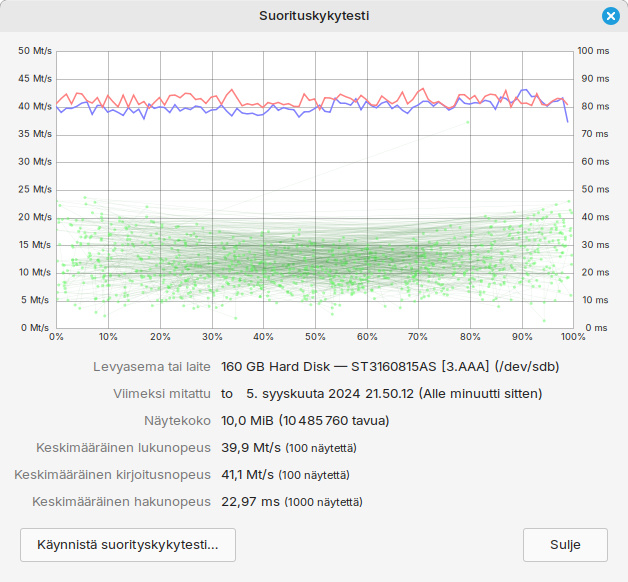
Task: Click the Keskimääräinen lukunopeus label
Action: pos(123,447)
